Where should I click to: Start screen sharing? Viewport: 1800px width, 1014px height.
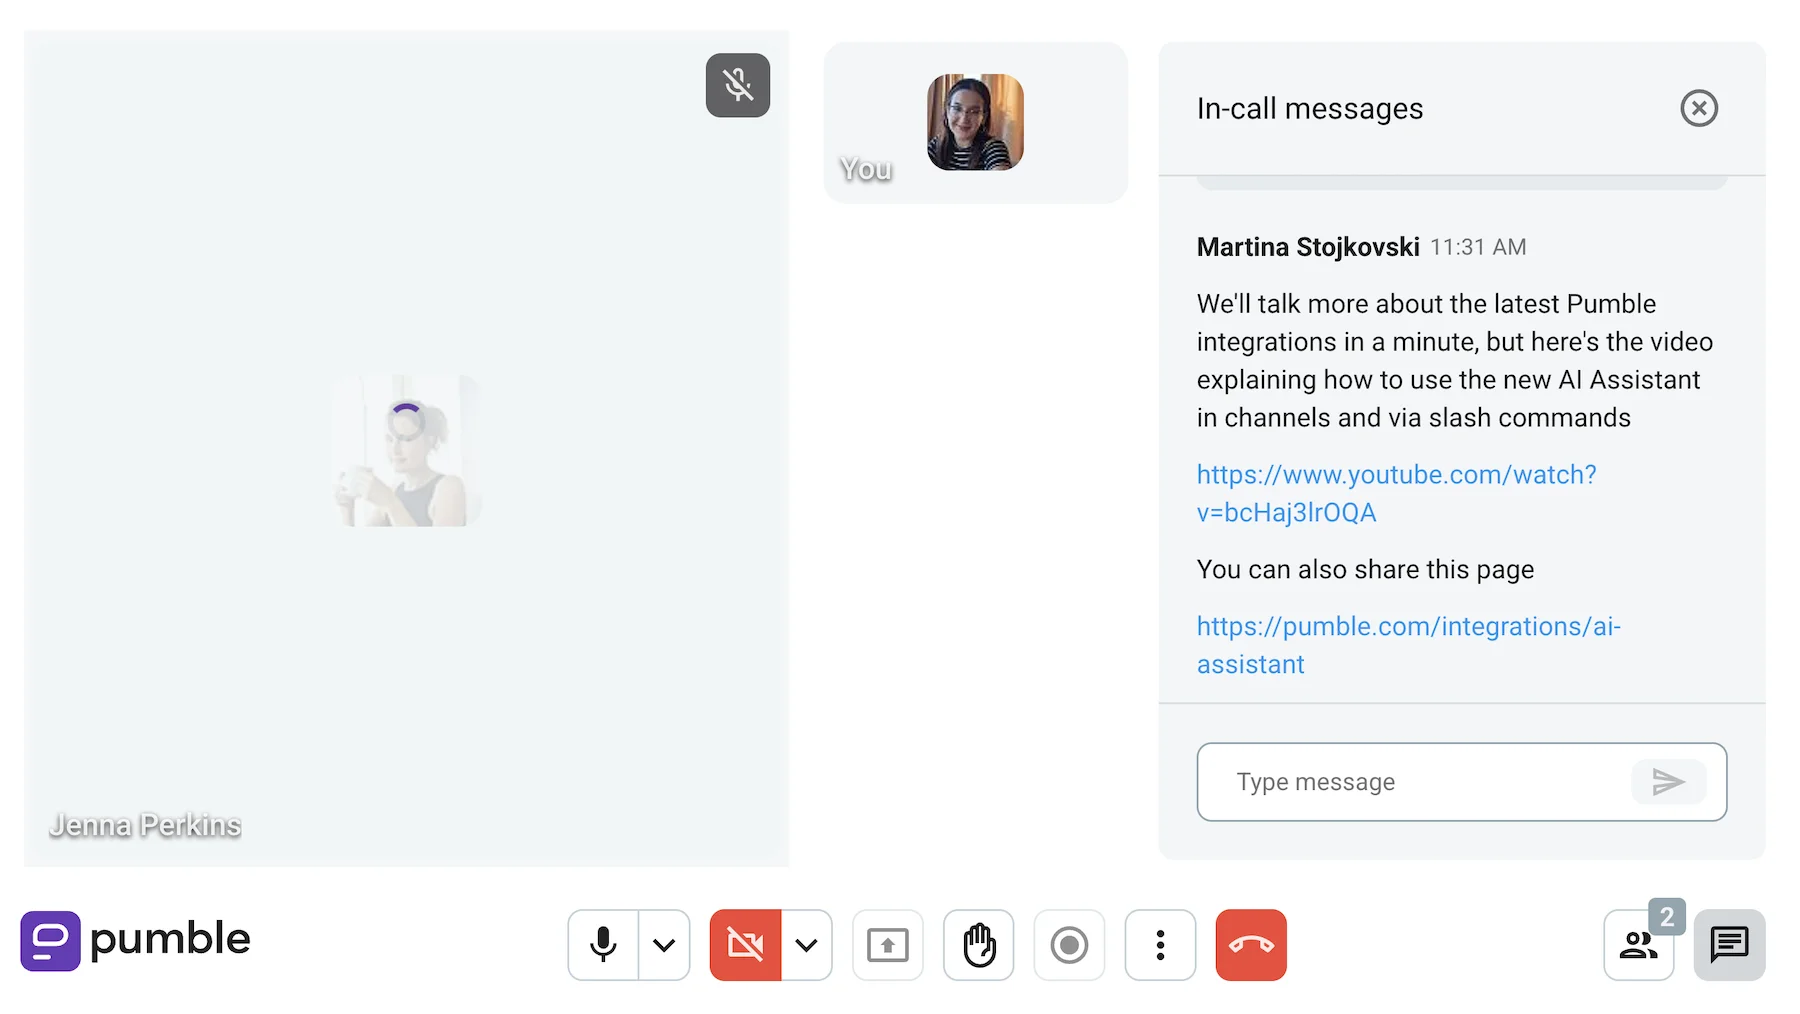pyautogui.click(x=887, y=944)
